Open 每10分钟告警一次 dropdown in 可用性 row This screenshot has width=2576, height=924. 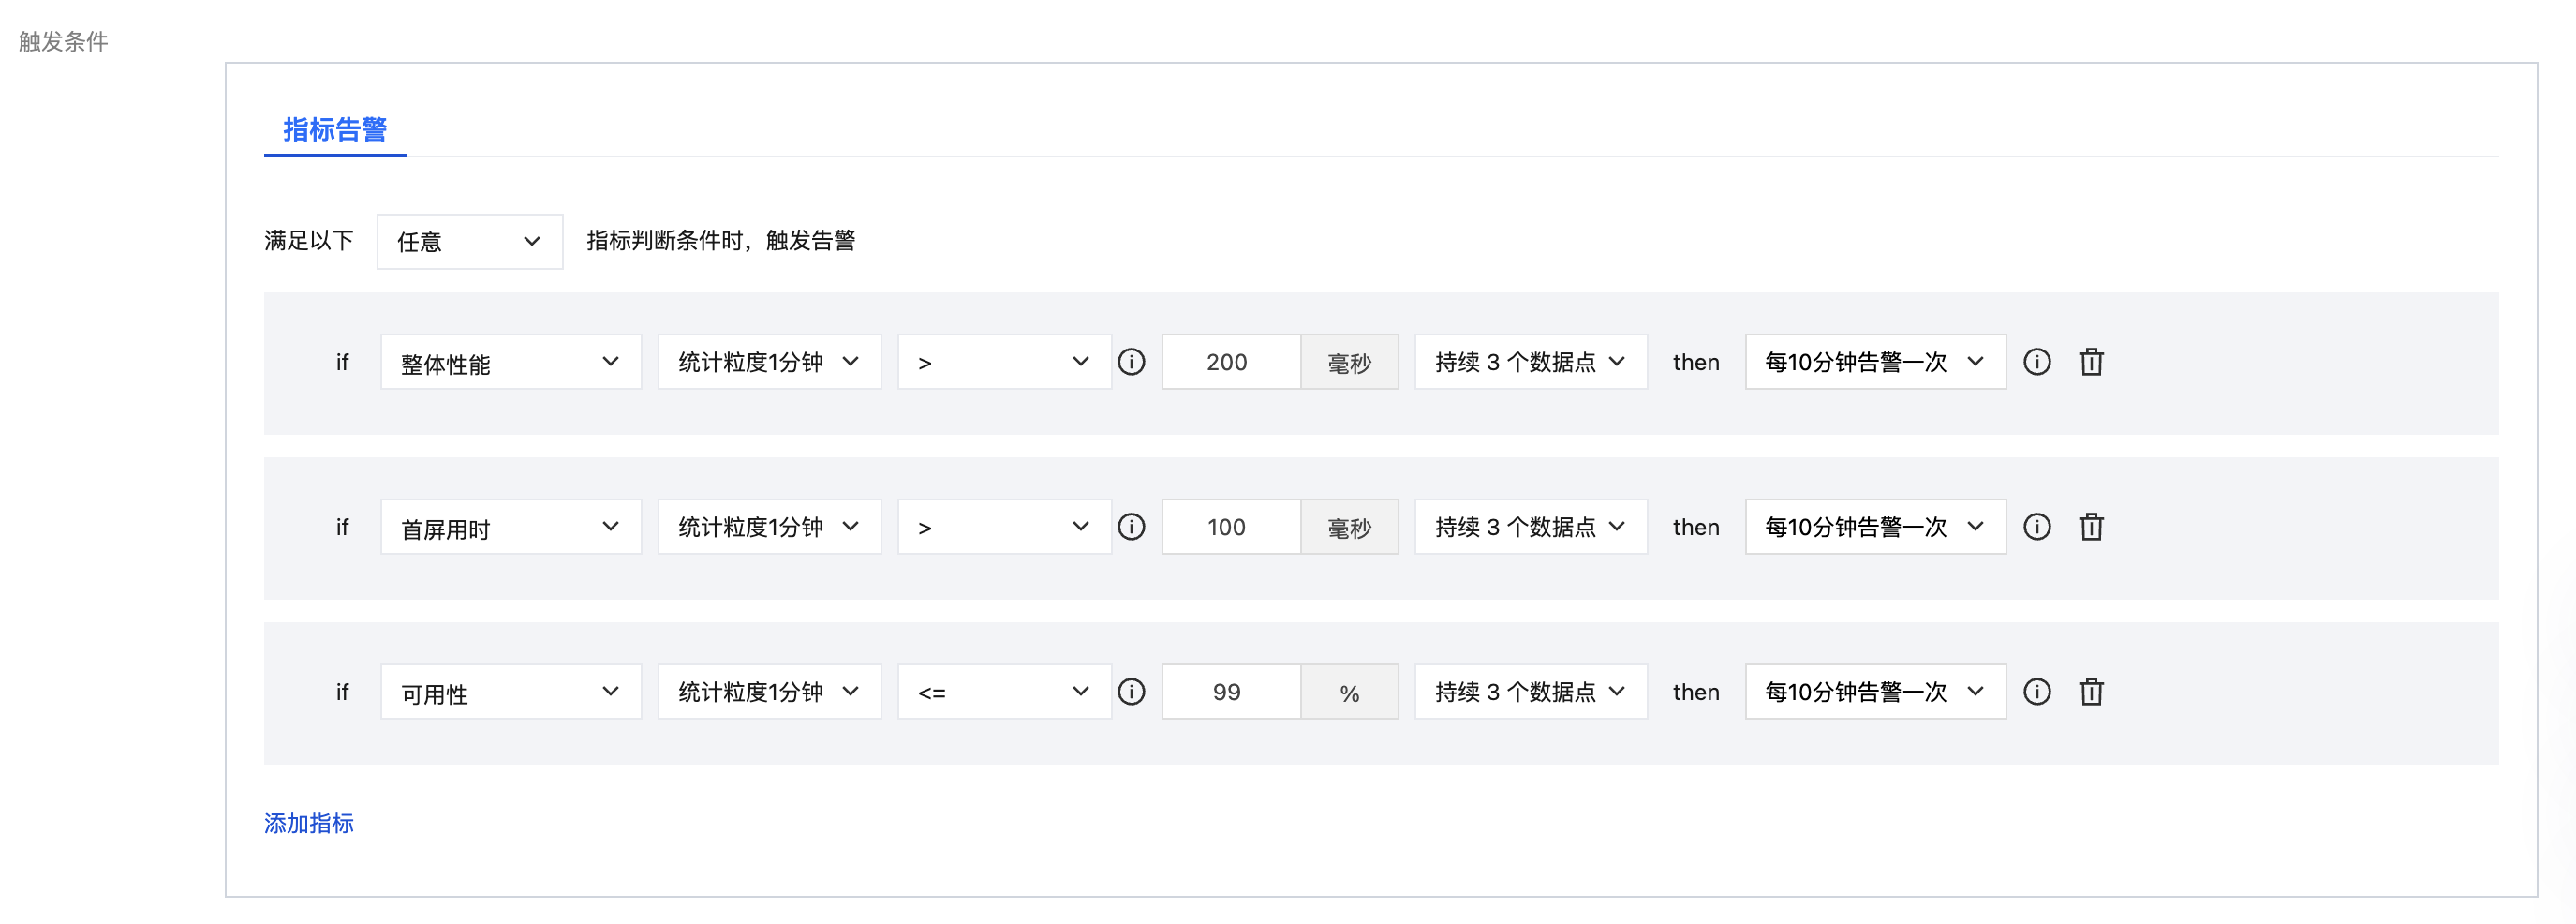1875,692
